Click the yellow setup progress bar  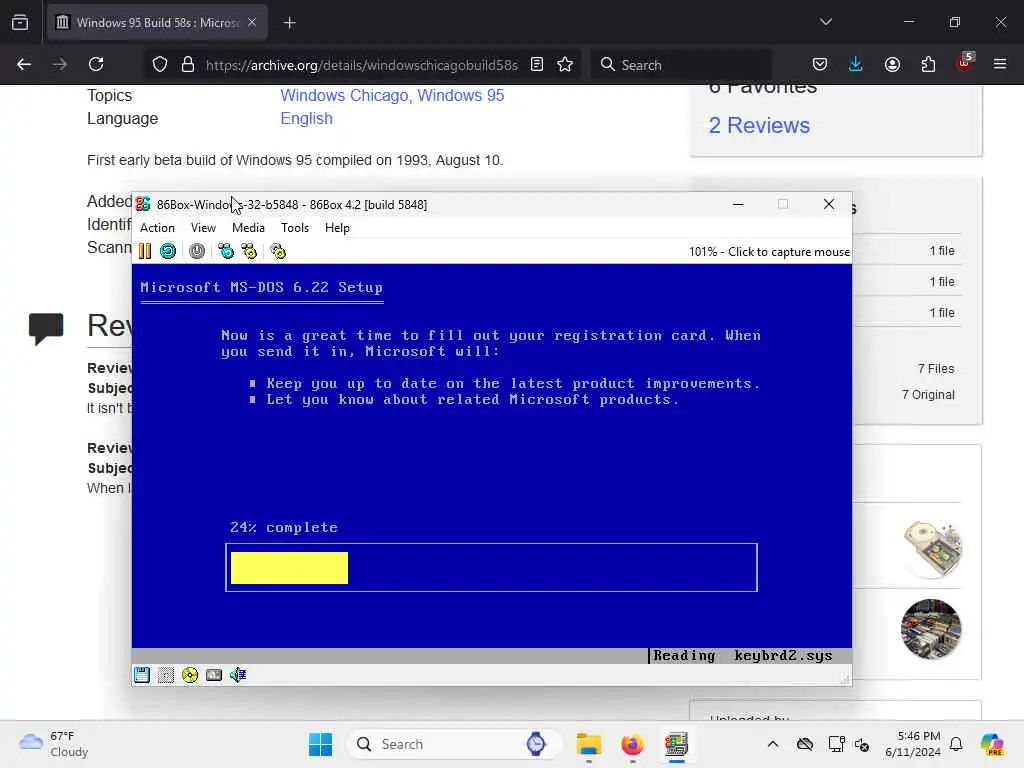point(289,568)
